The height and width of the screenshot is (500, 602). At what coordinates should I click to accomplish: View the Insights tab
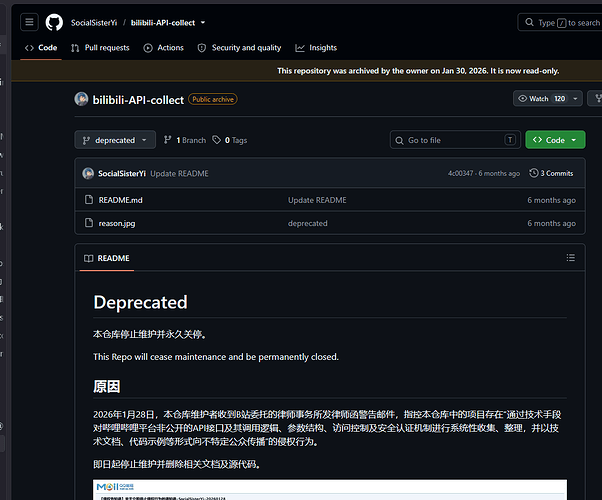(x=316, y=48)
